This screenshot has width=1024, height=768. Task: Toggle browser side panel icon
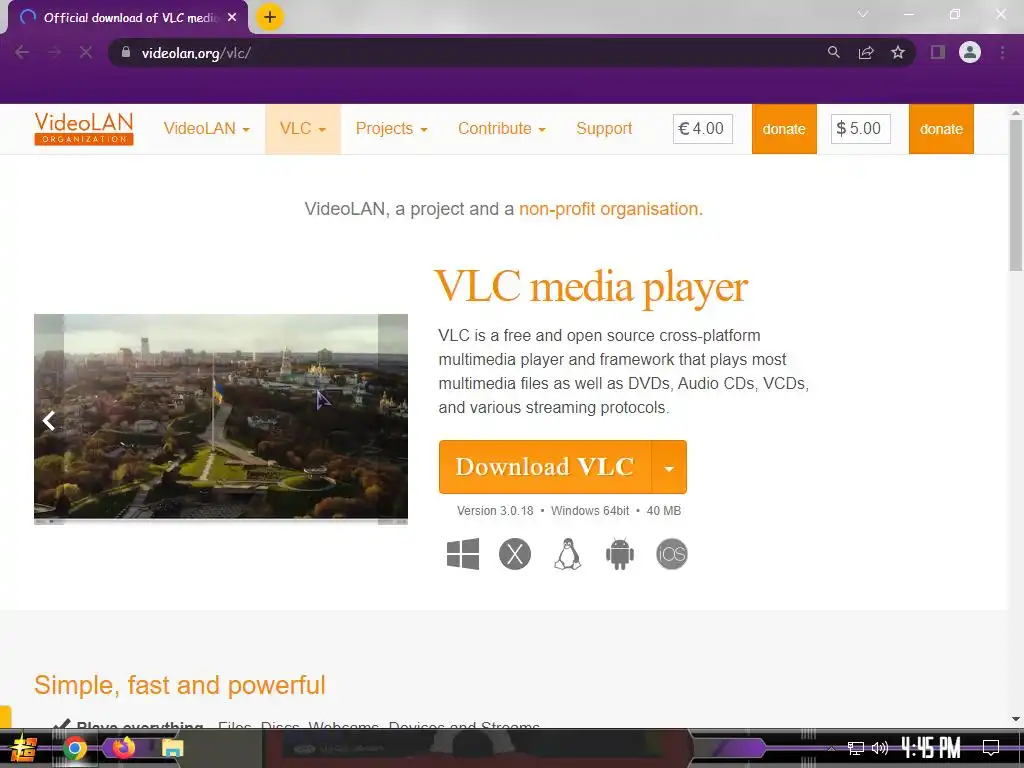(x=938, y=52)
